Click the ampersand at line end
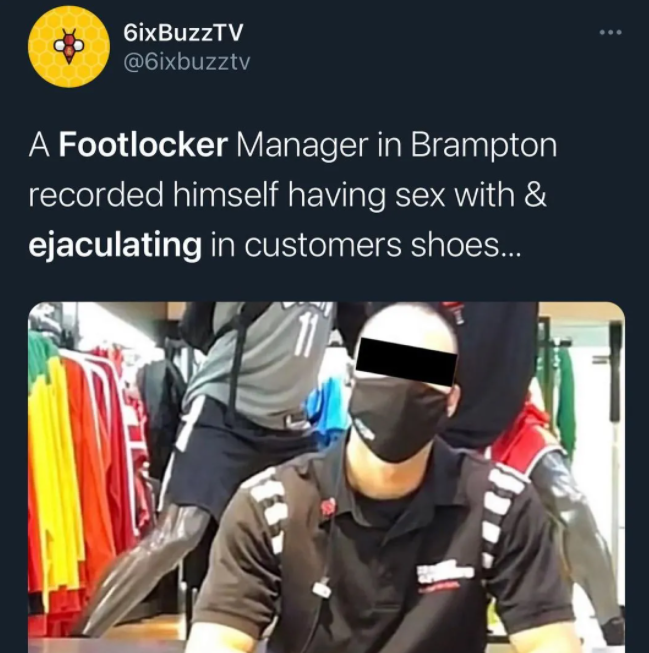The width and height of the screenshot is (649, 653). (x=535, y=195)
